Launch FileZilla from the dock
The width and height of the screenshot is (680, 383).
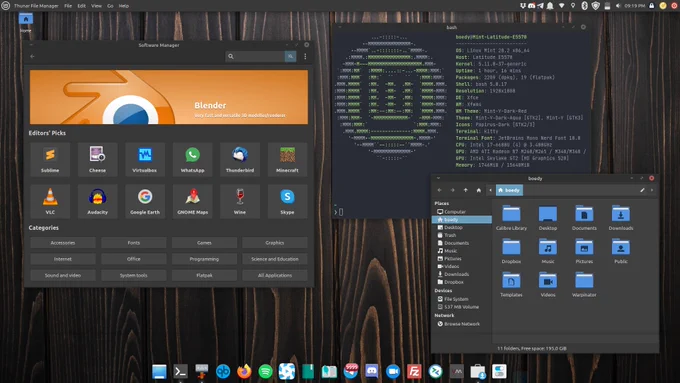(x=414, y=371)
